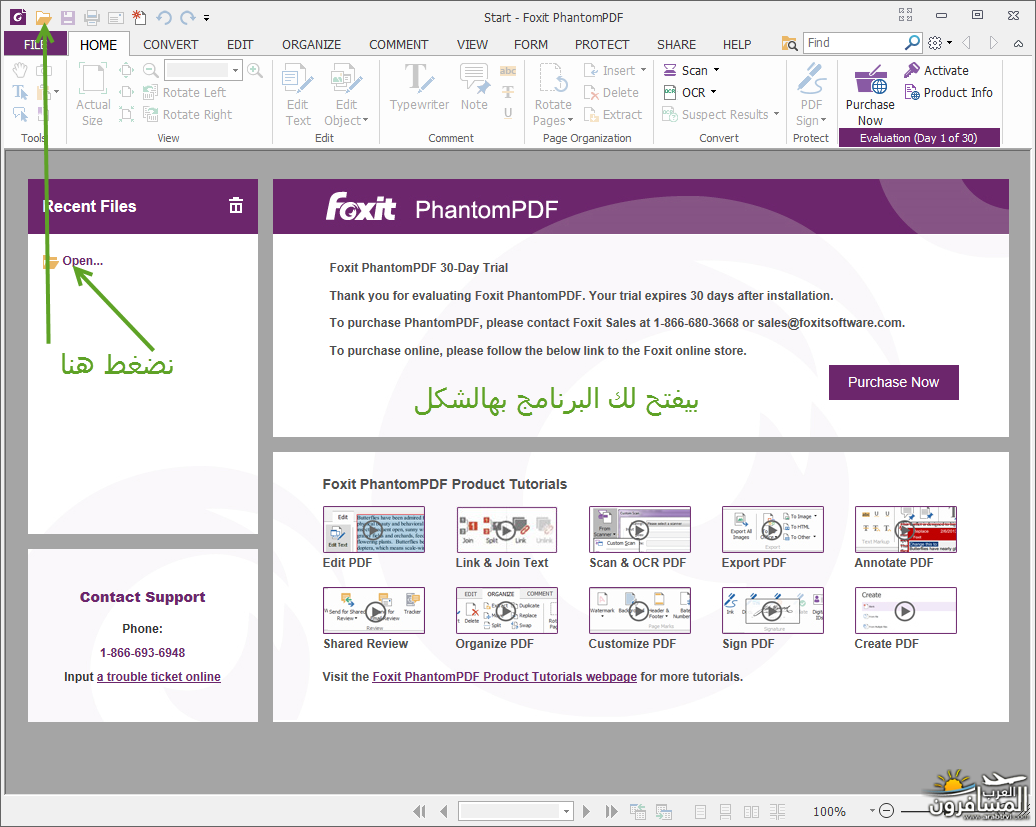Play the Organize PDF tutorial

506,610
